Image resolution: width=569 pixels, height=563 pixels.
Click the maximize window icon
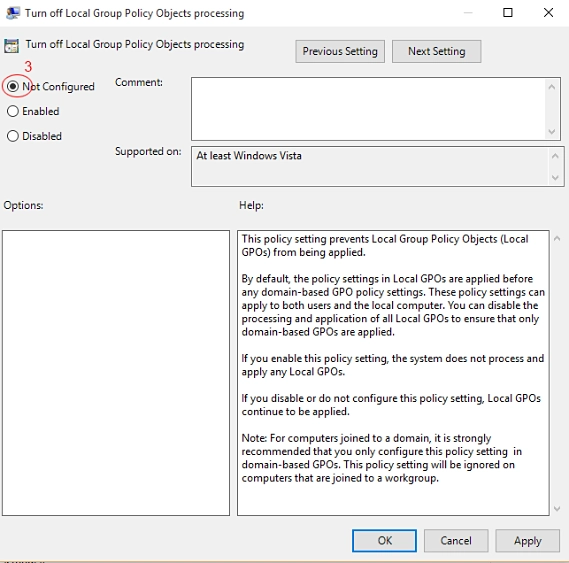pyautogui.click(x=508, y=13)
